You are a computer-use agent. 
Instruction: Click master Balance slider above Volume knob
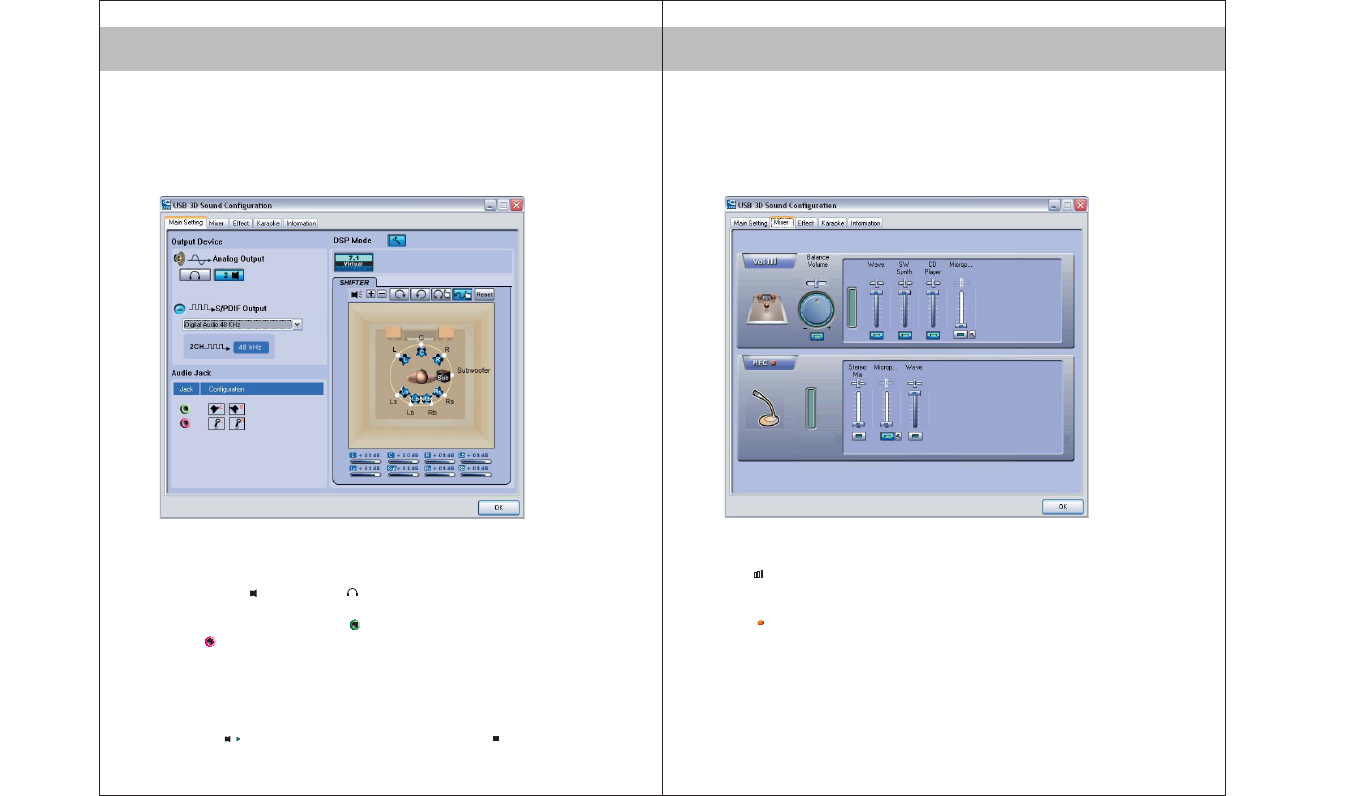pyautogui.click(x=816, y=283)
